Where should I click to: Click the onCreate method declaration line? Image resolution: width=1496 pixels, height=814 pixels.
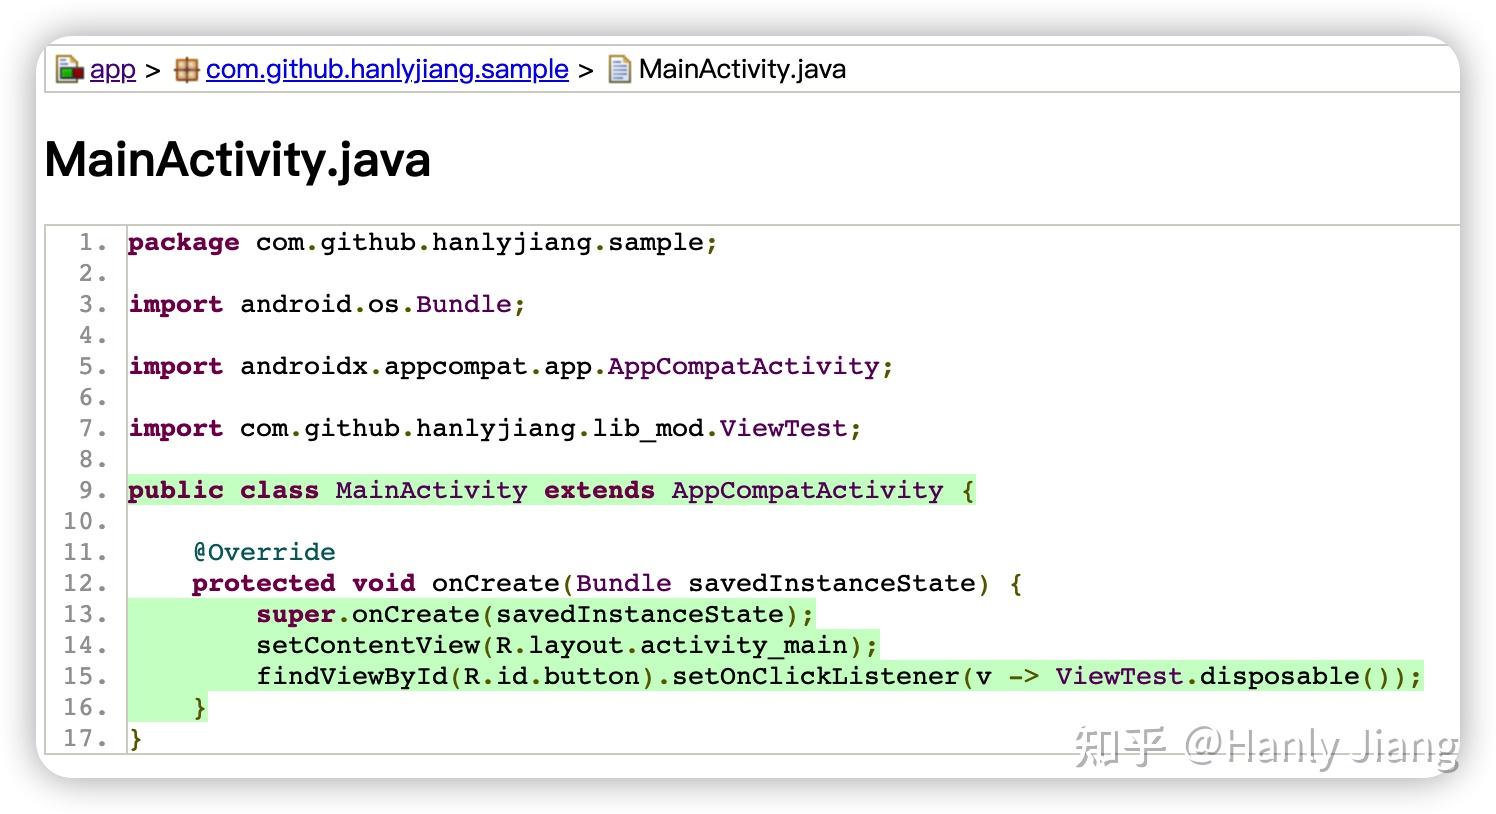click(605, 583)
